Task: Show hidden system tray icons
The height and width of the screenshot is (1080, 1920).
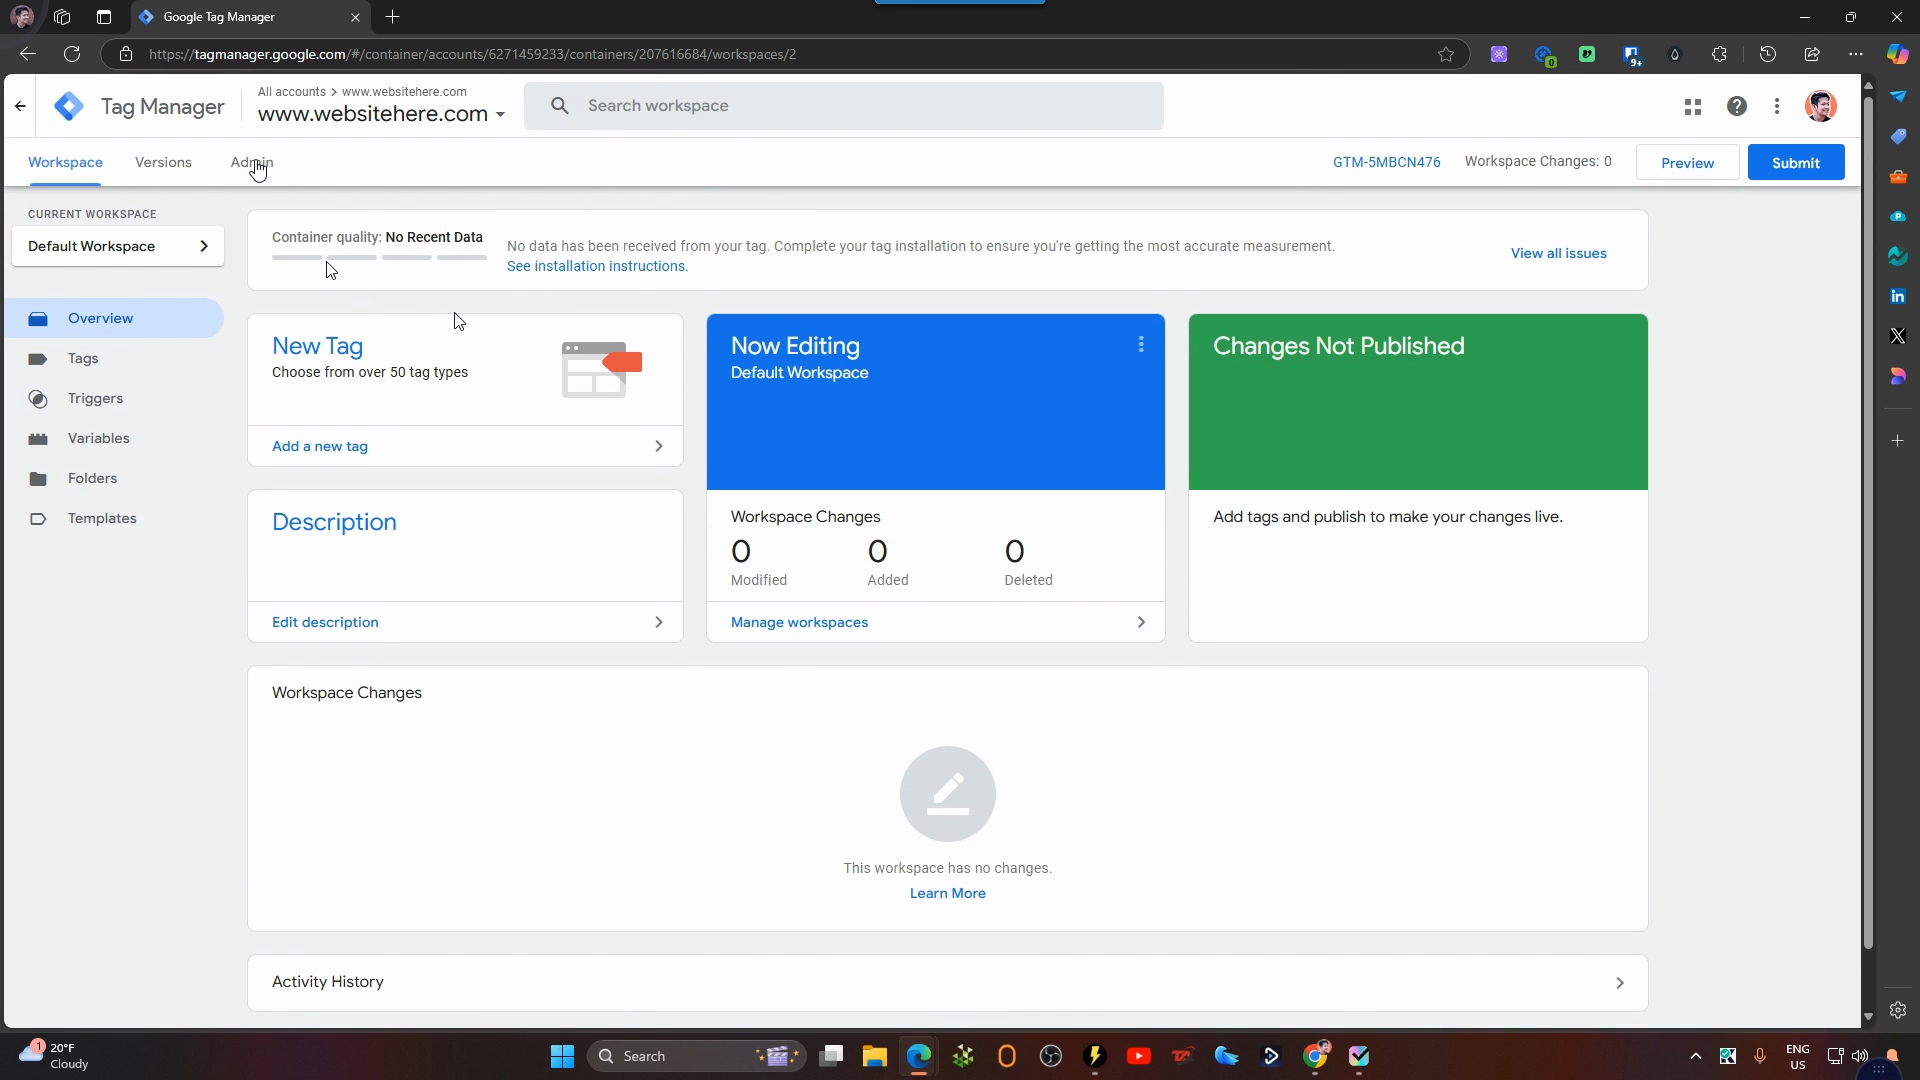Action: [x=1696, y=1056]
